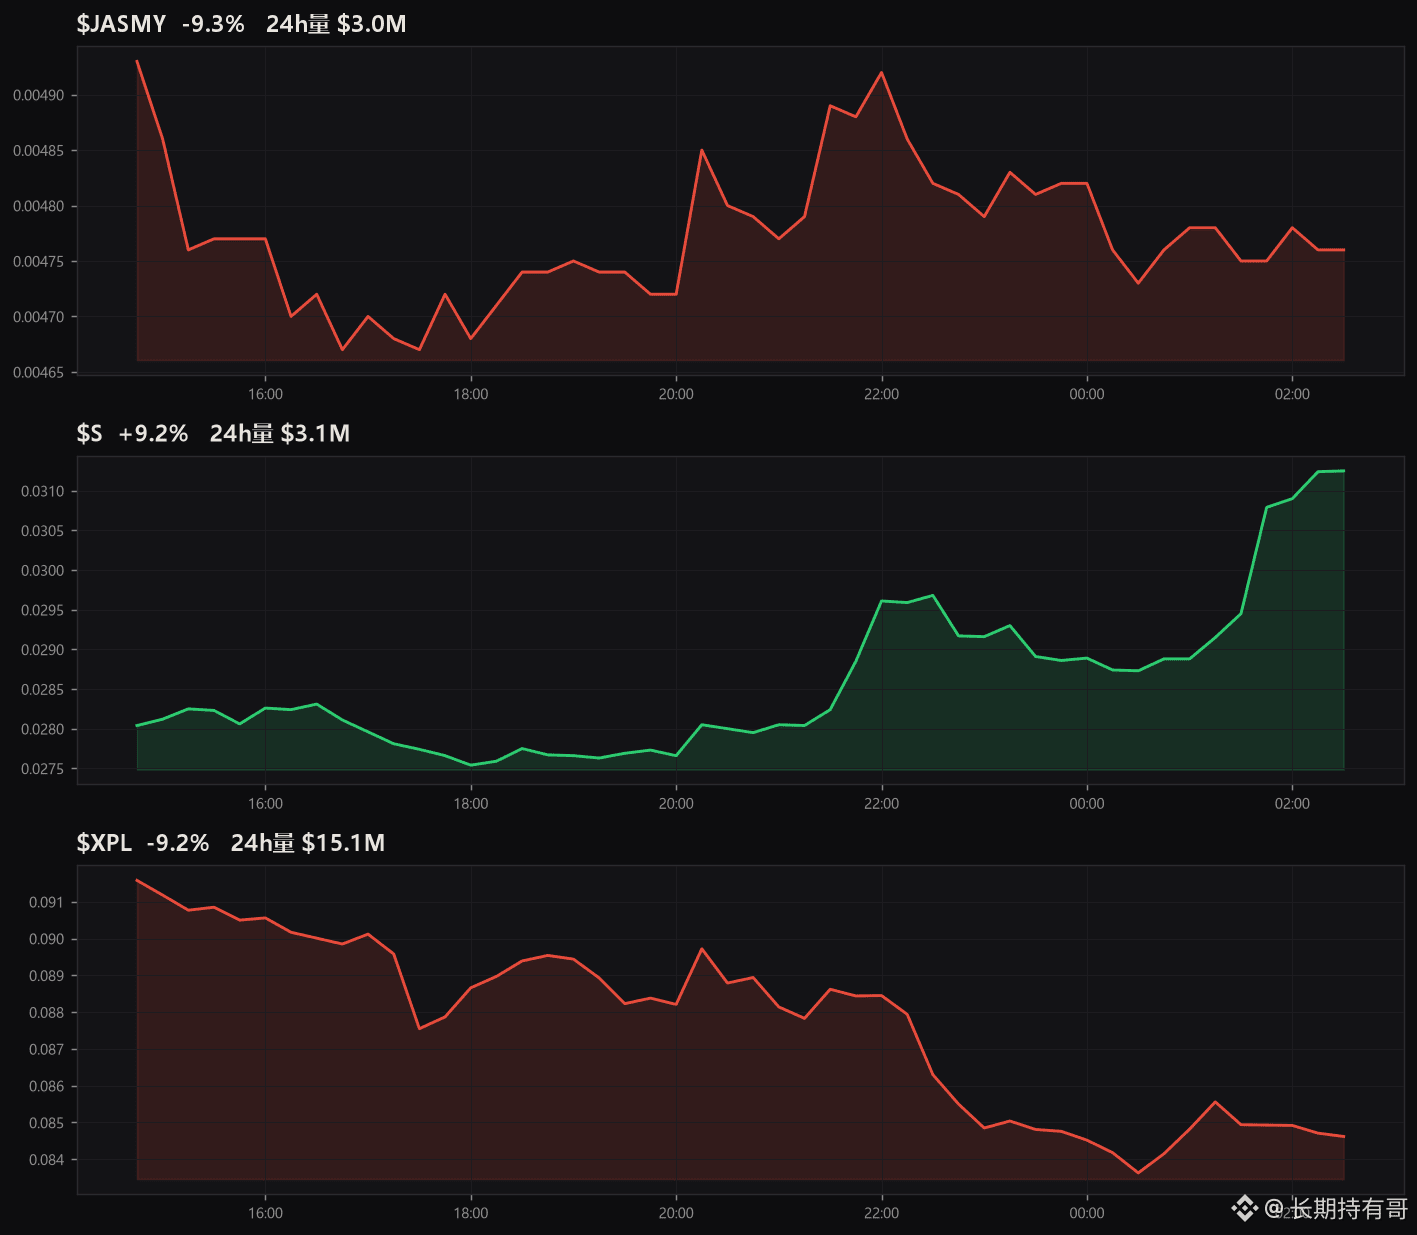Click the 20:00 label under the $S chart
Screen dimensions: 1417x1235
coord(676,804)
